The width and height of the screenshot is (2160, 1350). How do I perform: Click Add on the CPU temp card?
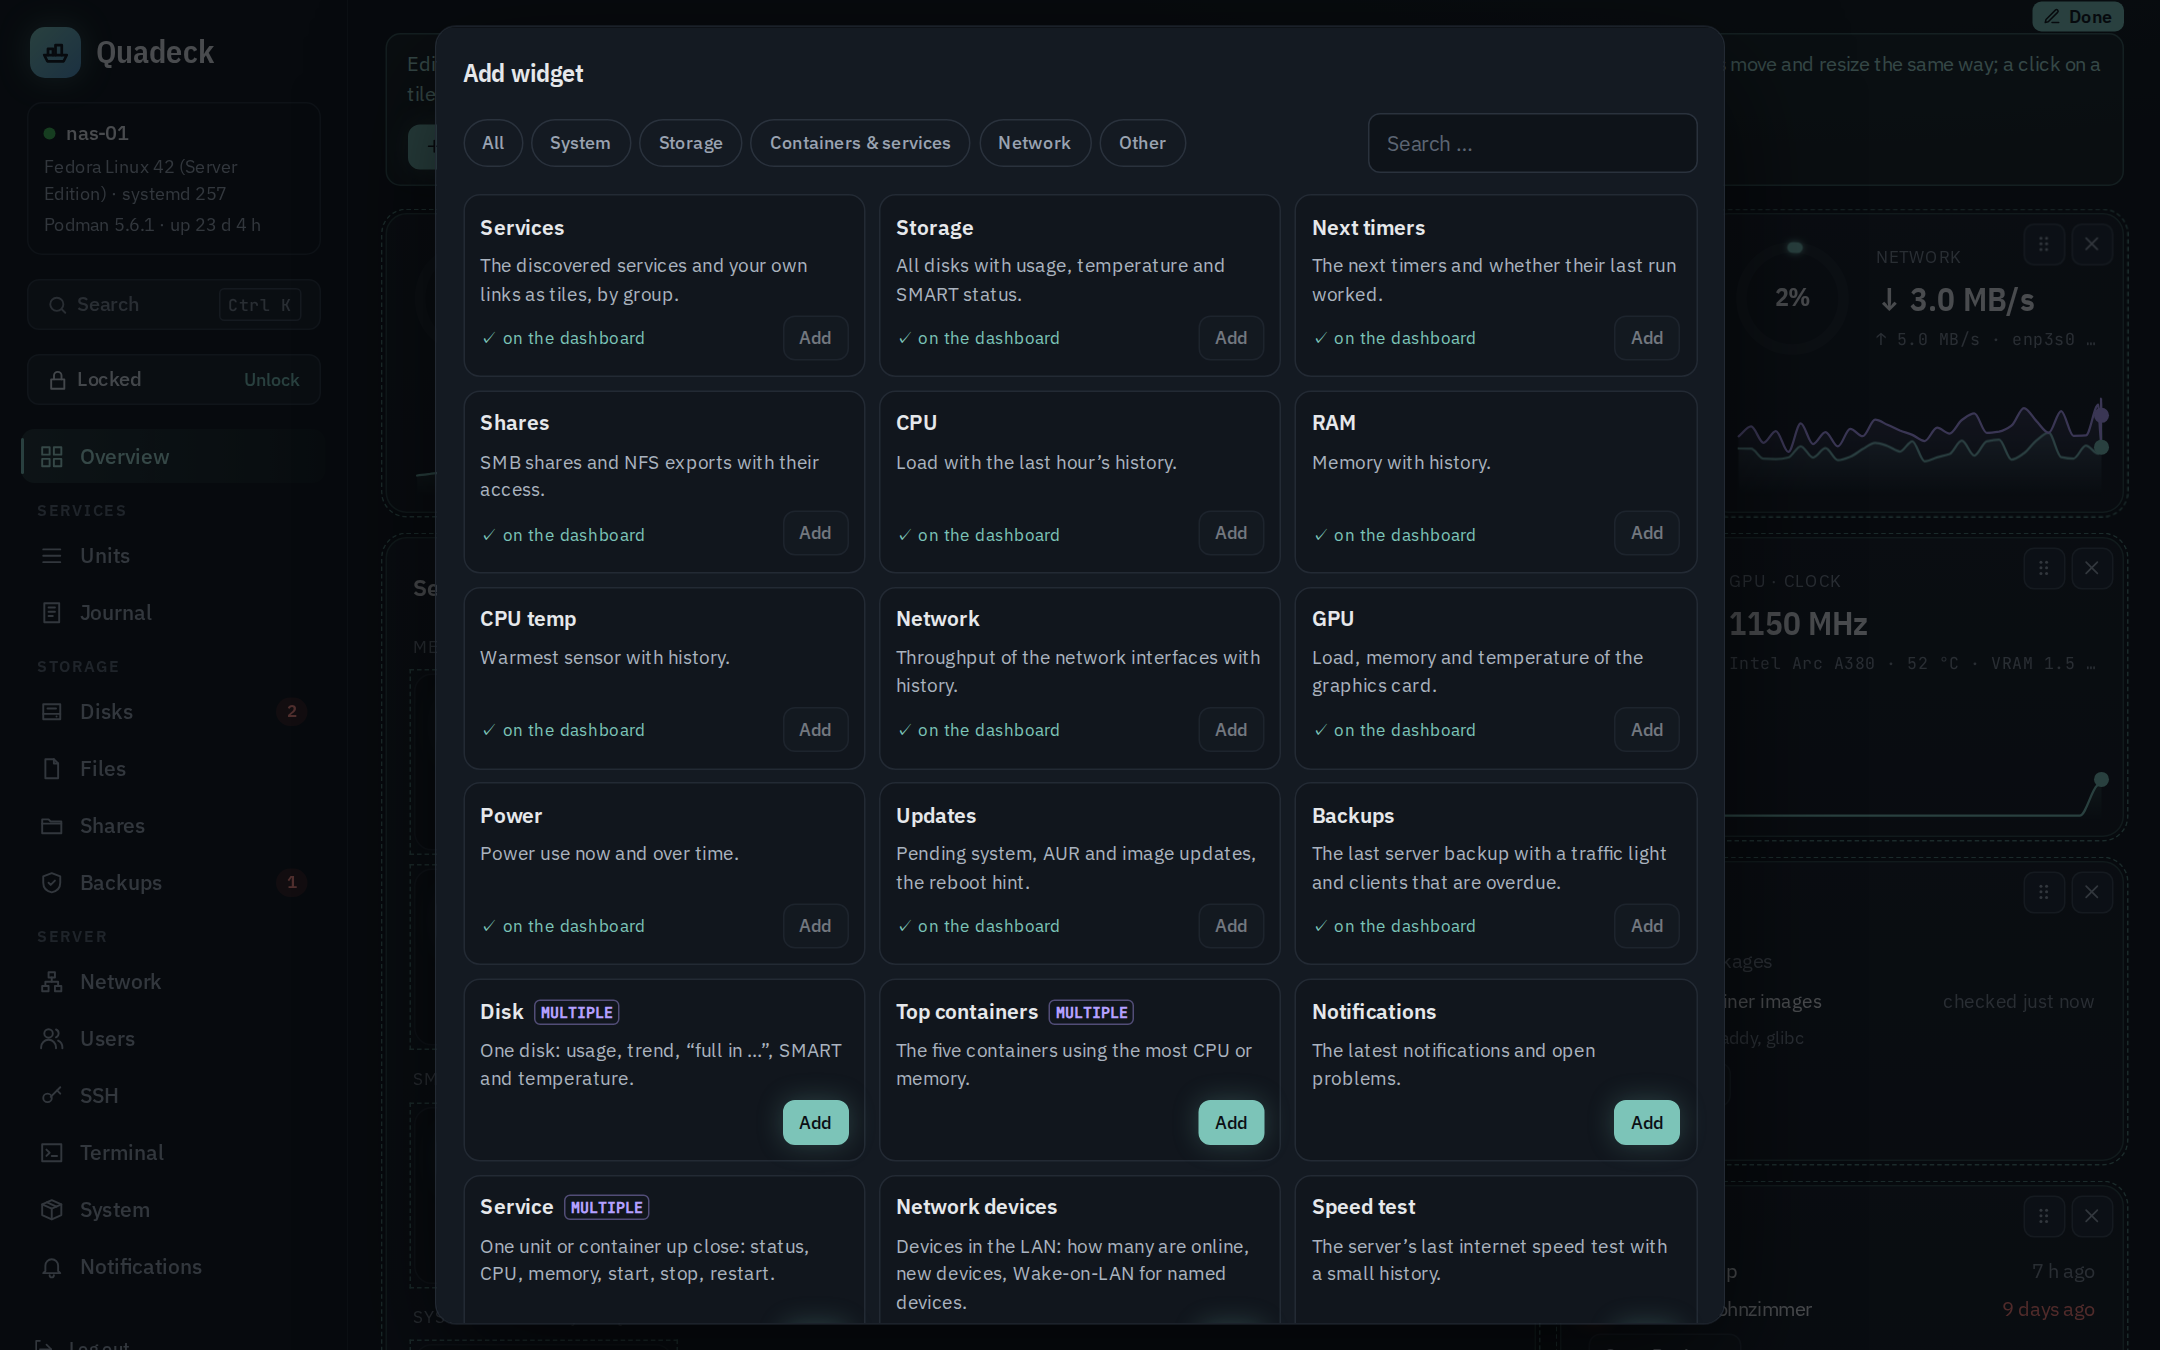[x=815, y=730]
